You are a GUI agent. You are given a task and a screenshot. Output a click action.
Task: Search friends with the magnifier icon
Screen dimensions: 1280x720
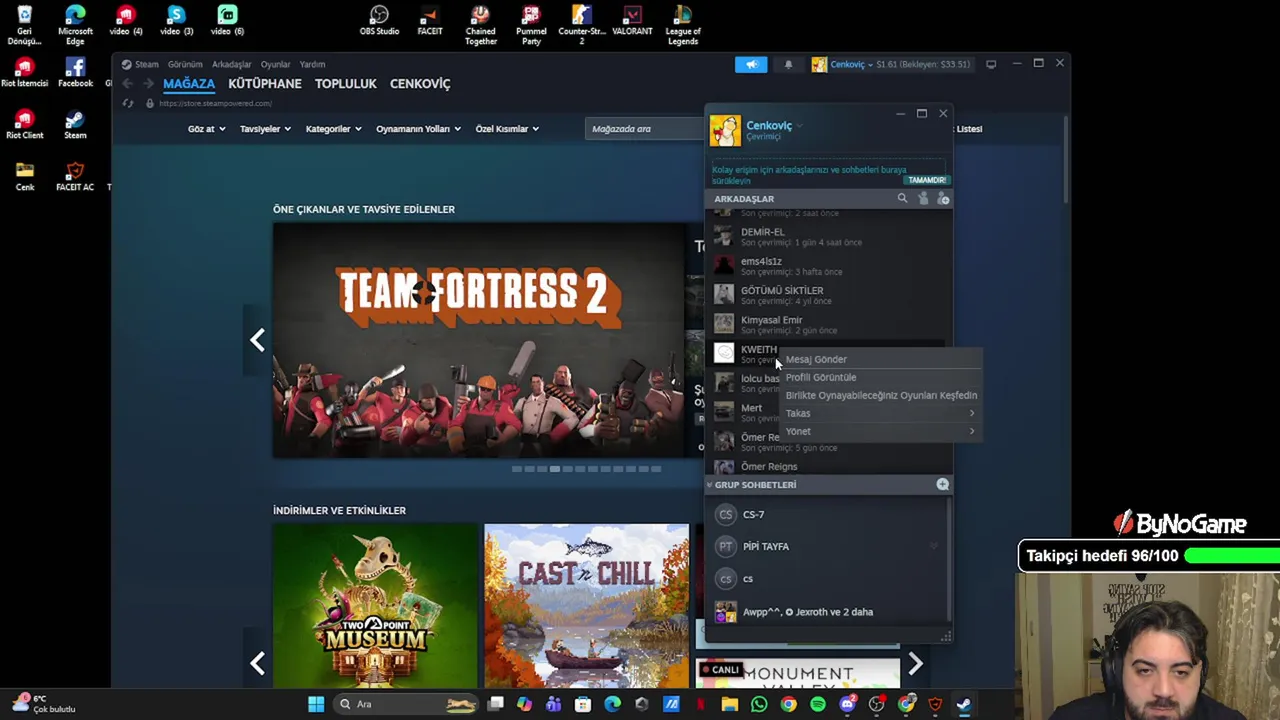pyautogui.click(x=902, y=199)
